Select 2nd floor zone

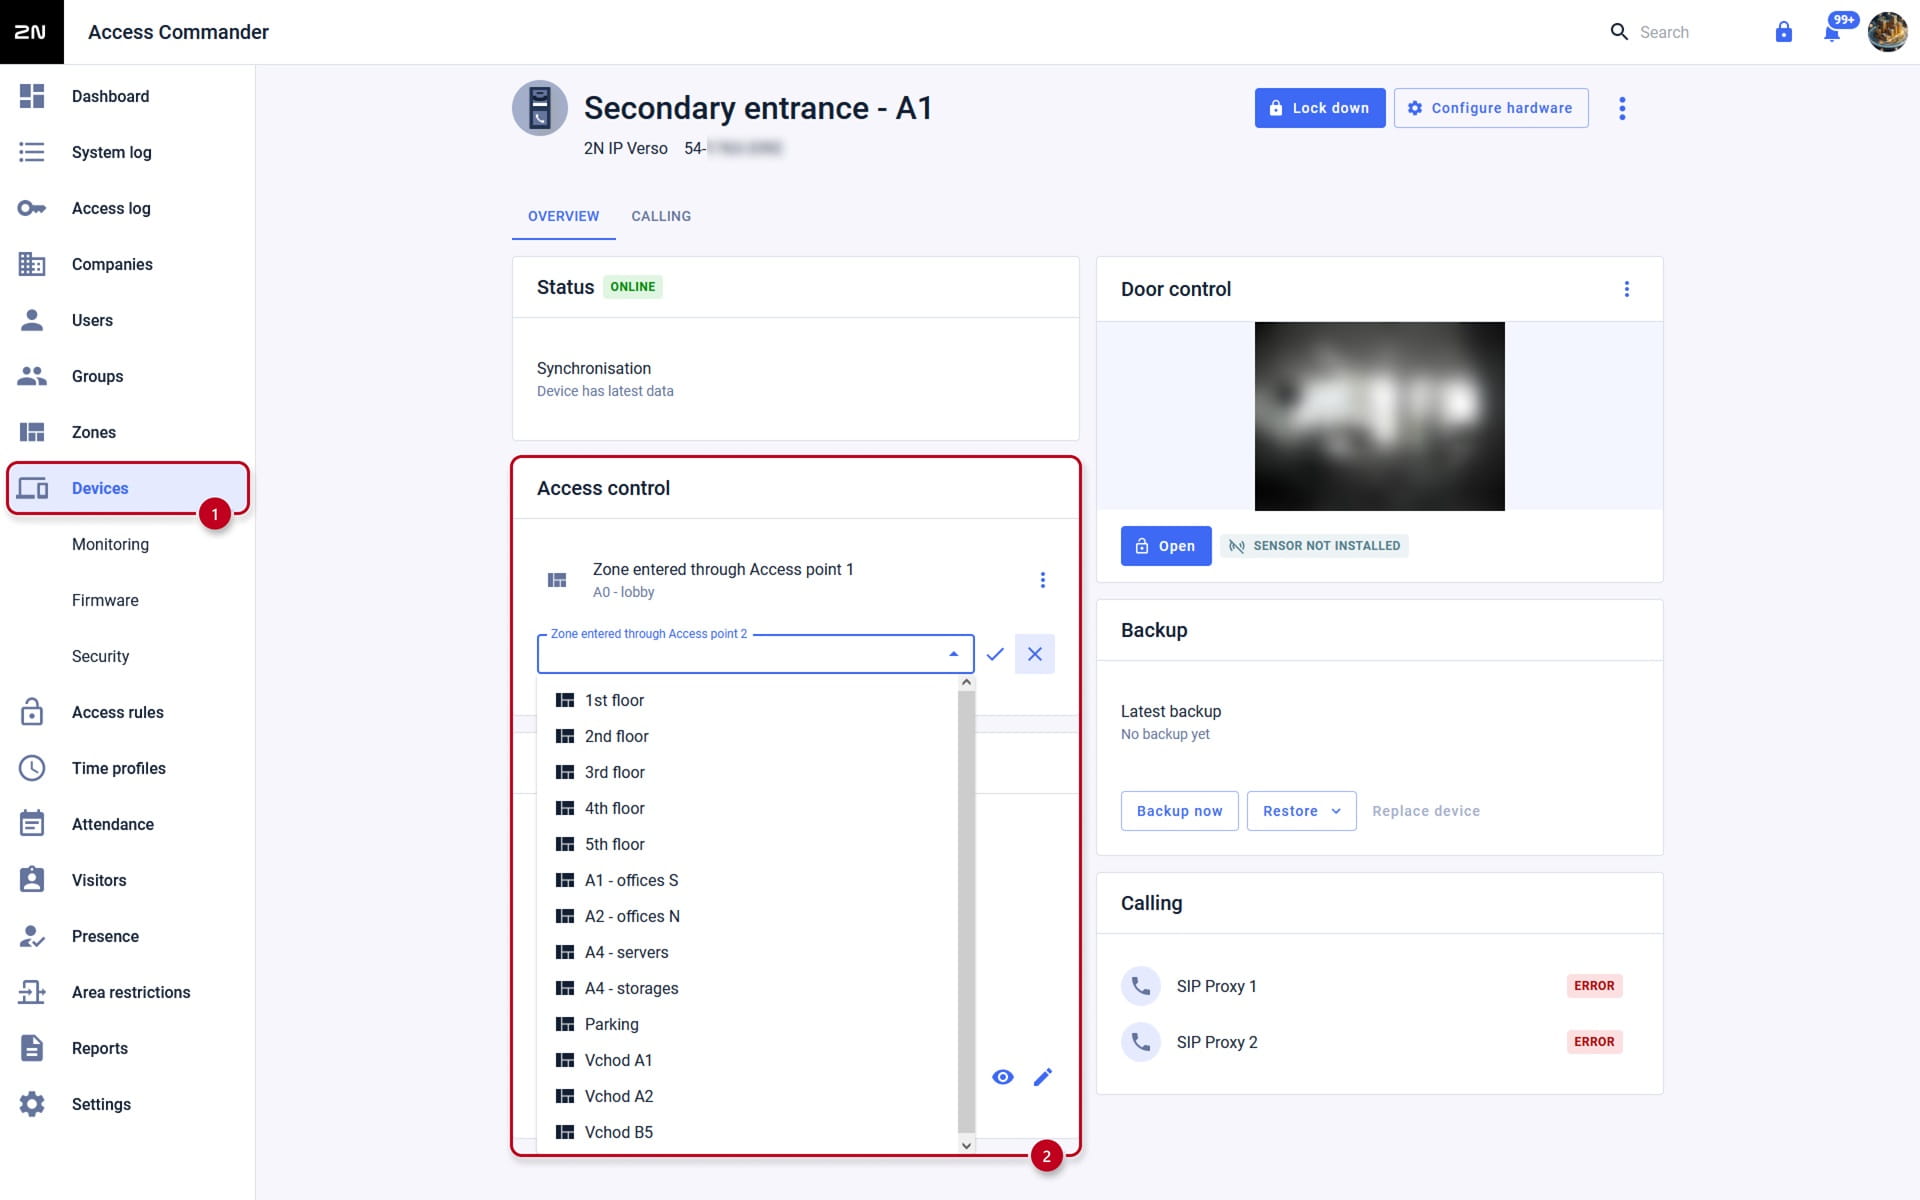tap(747, 736)
